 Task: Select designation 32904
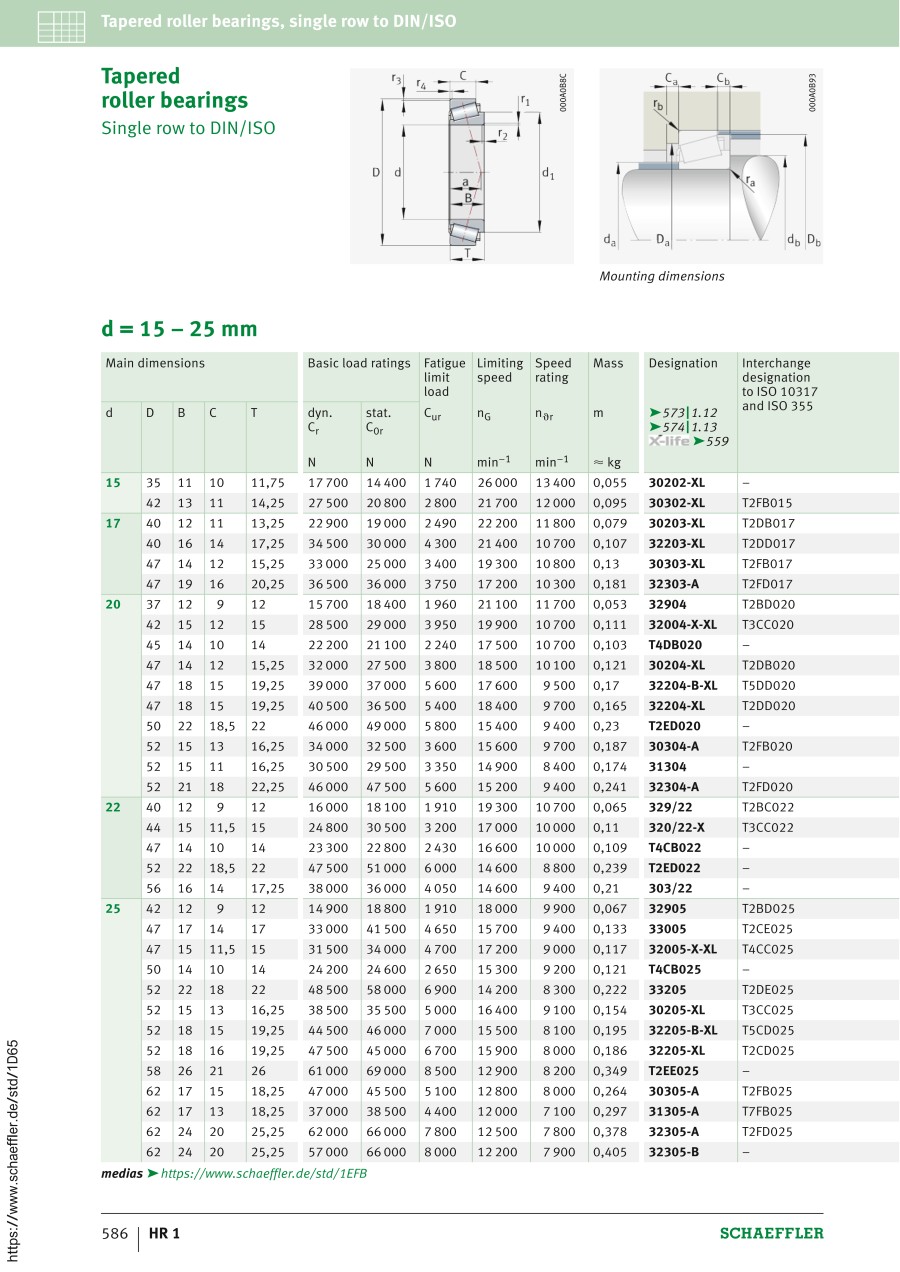(665, 604)
